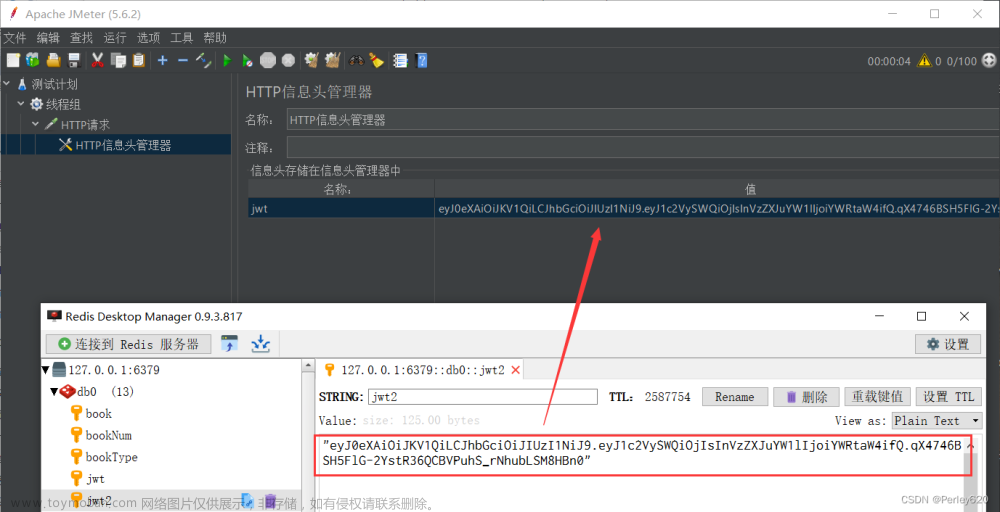Click the Cut scissors icon

pos(97,61)
